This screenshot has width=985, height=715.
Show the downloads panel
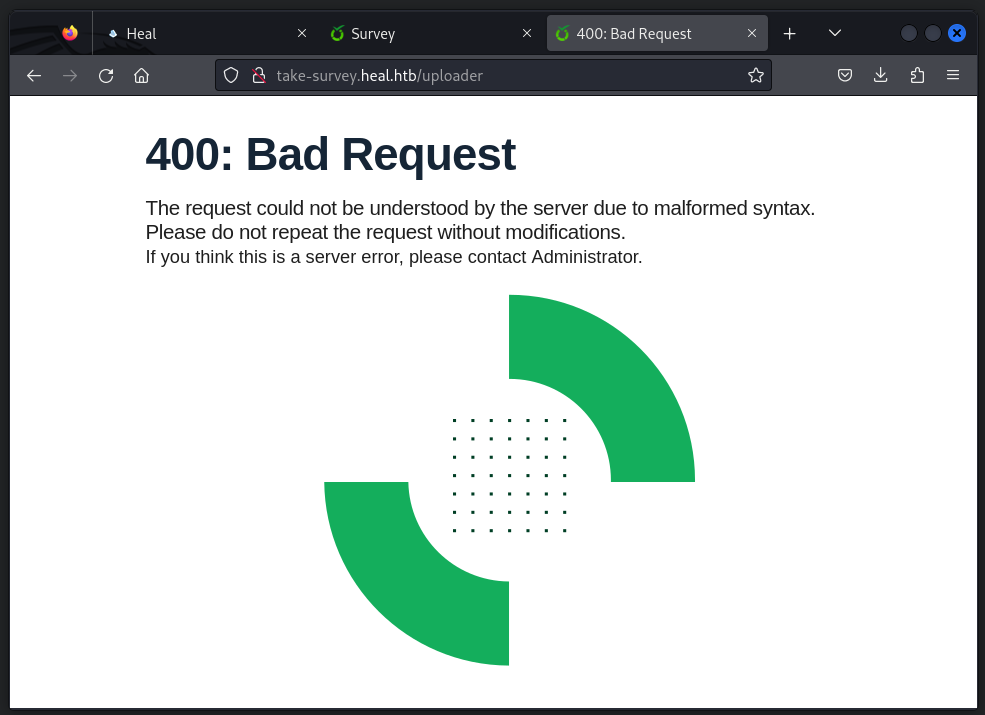(881, 75)
